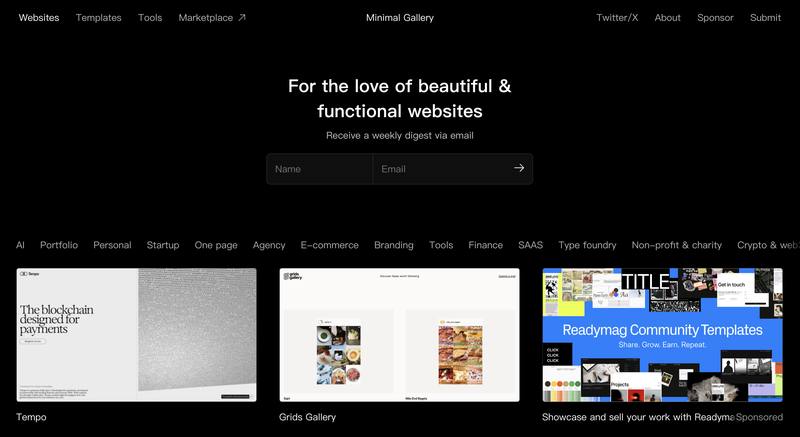Select the Crypto & web3 category

click(768, 245)
